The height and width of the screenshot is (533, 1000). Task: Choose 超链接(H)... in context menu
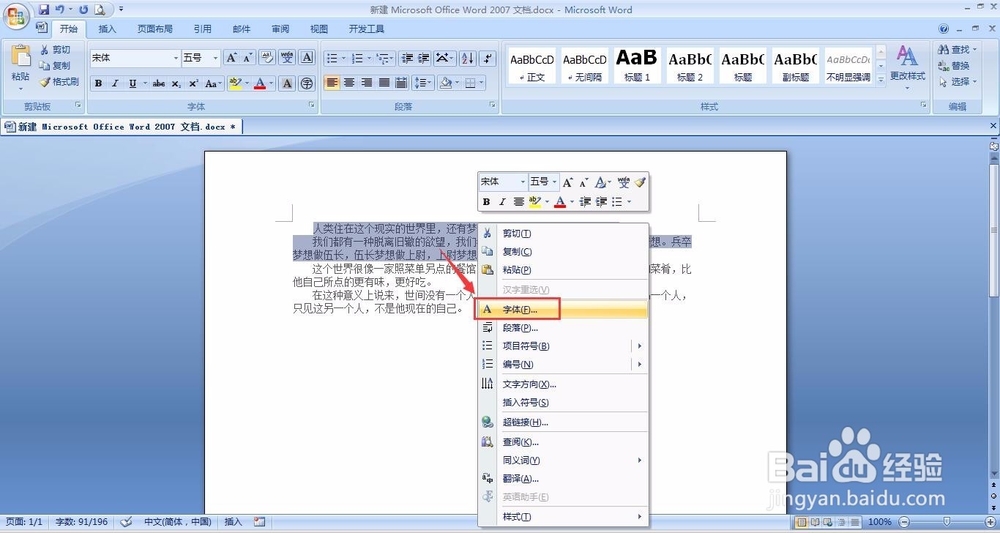pos(563,422)
